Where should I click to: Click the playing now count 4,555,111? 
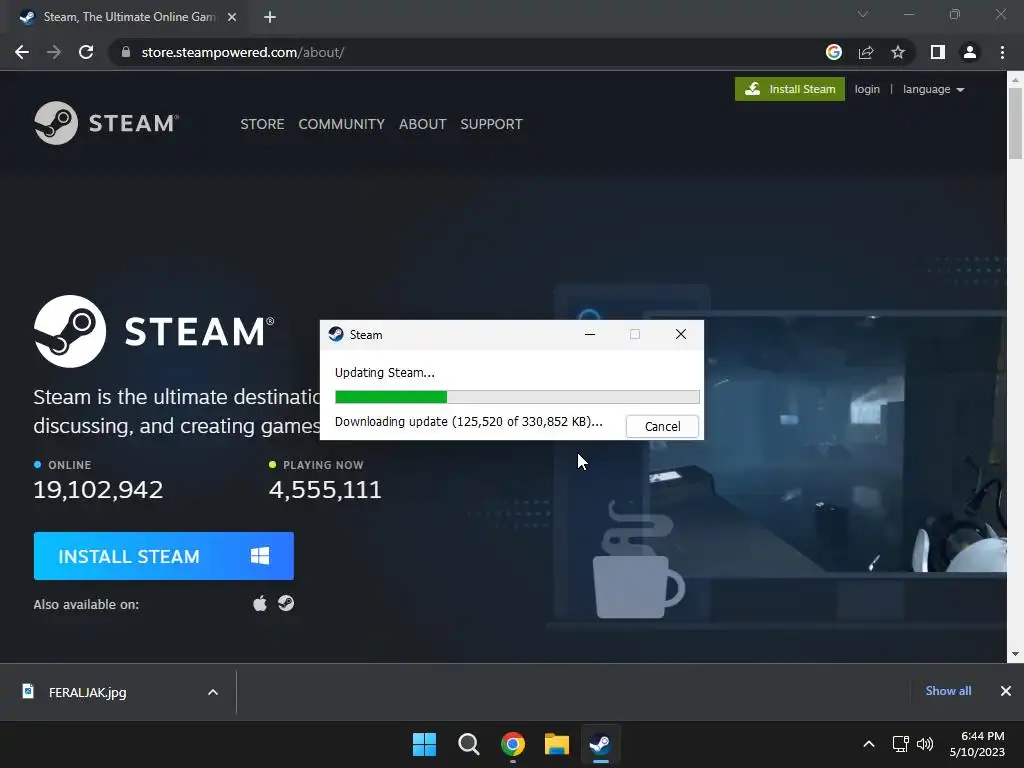325,490
